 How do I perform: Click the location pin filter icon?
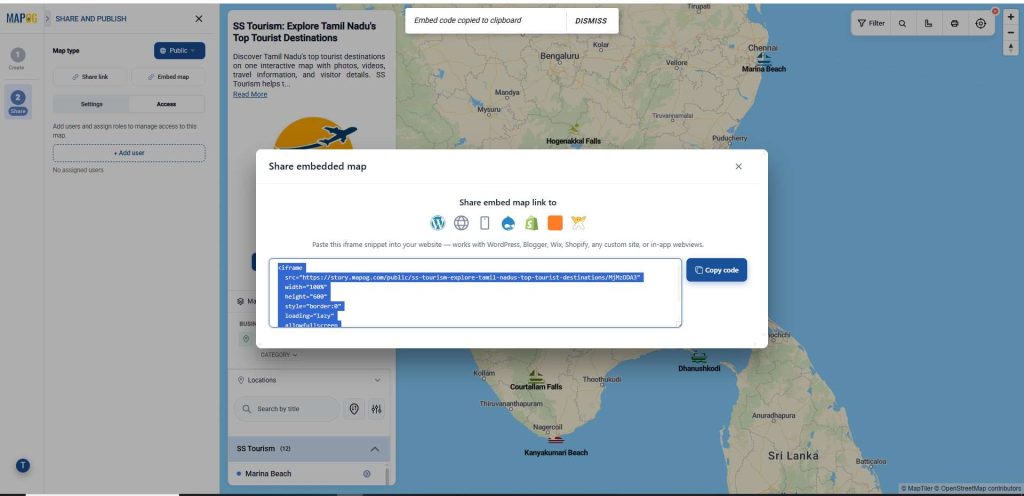[x=354, y=409]
